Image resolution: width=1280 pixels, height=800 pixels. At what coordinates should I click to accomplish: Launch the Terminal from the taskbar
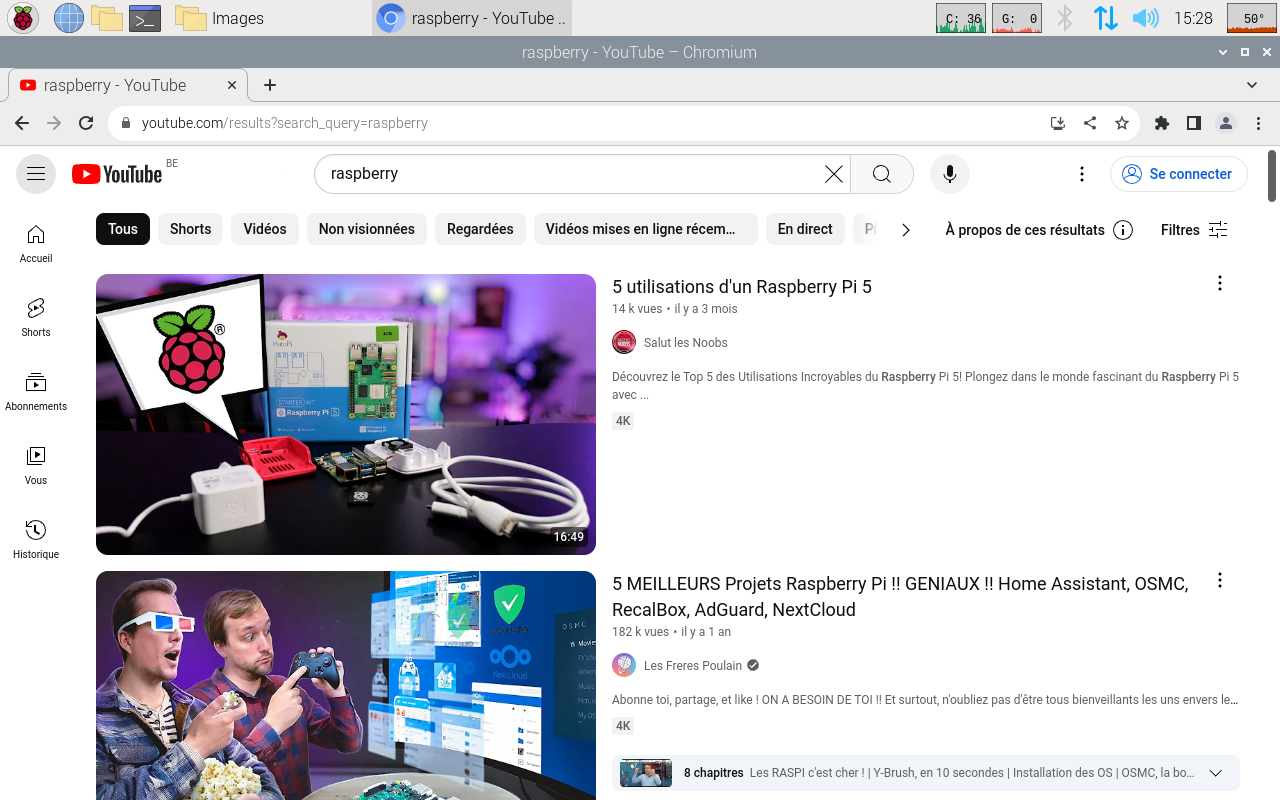click(145, 18)
